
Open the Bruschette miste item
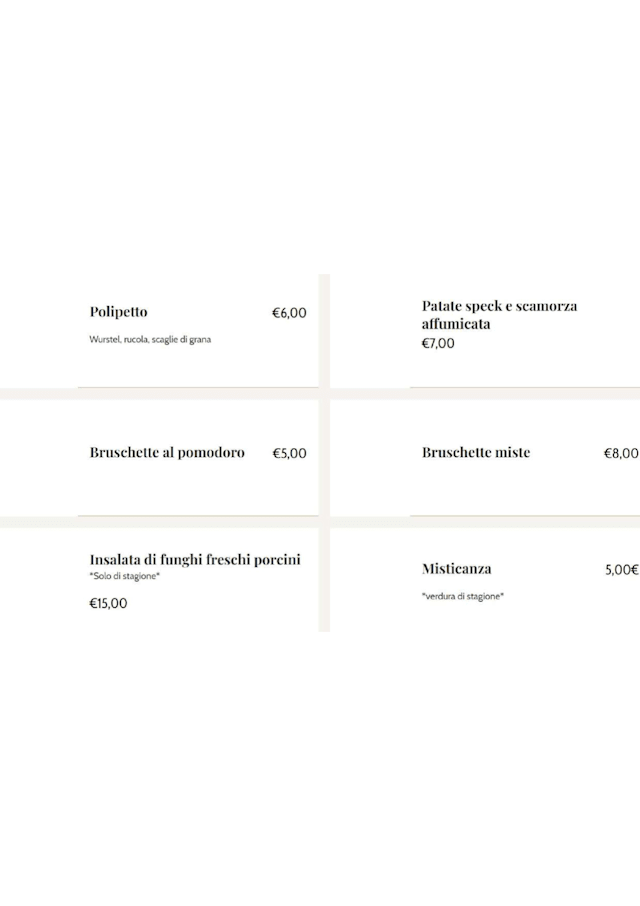476,453
